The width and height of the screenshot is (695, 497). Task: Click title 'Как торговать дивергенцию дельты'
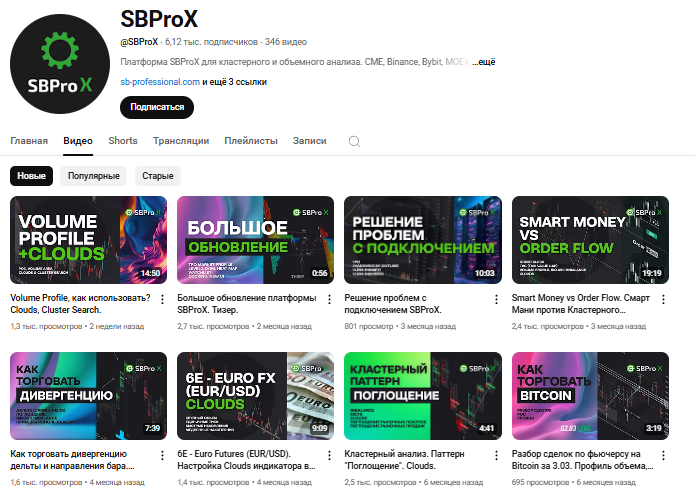tap(72, 460)
